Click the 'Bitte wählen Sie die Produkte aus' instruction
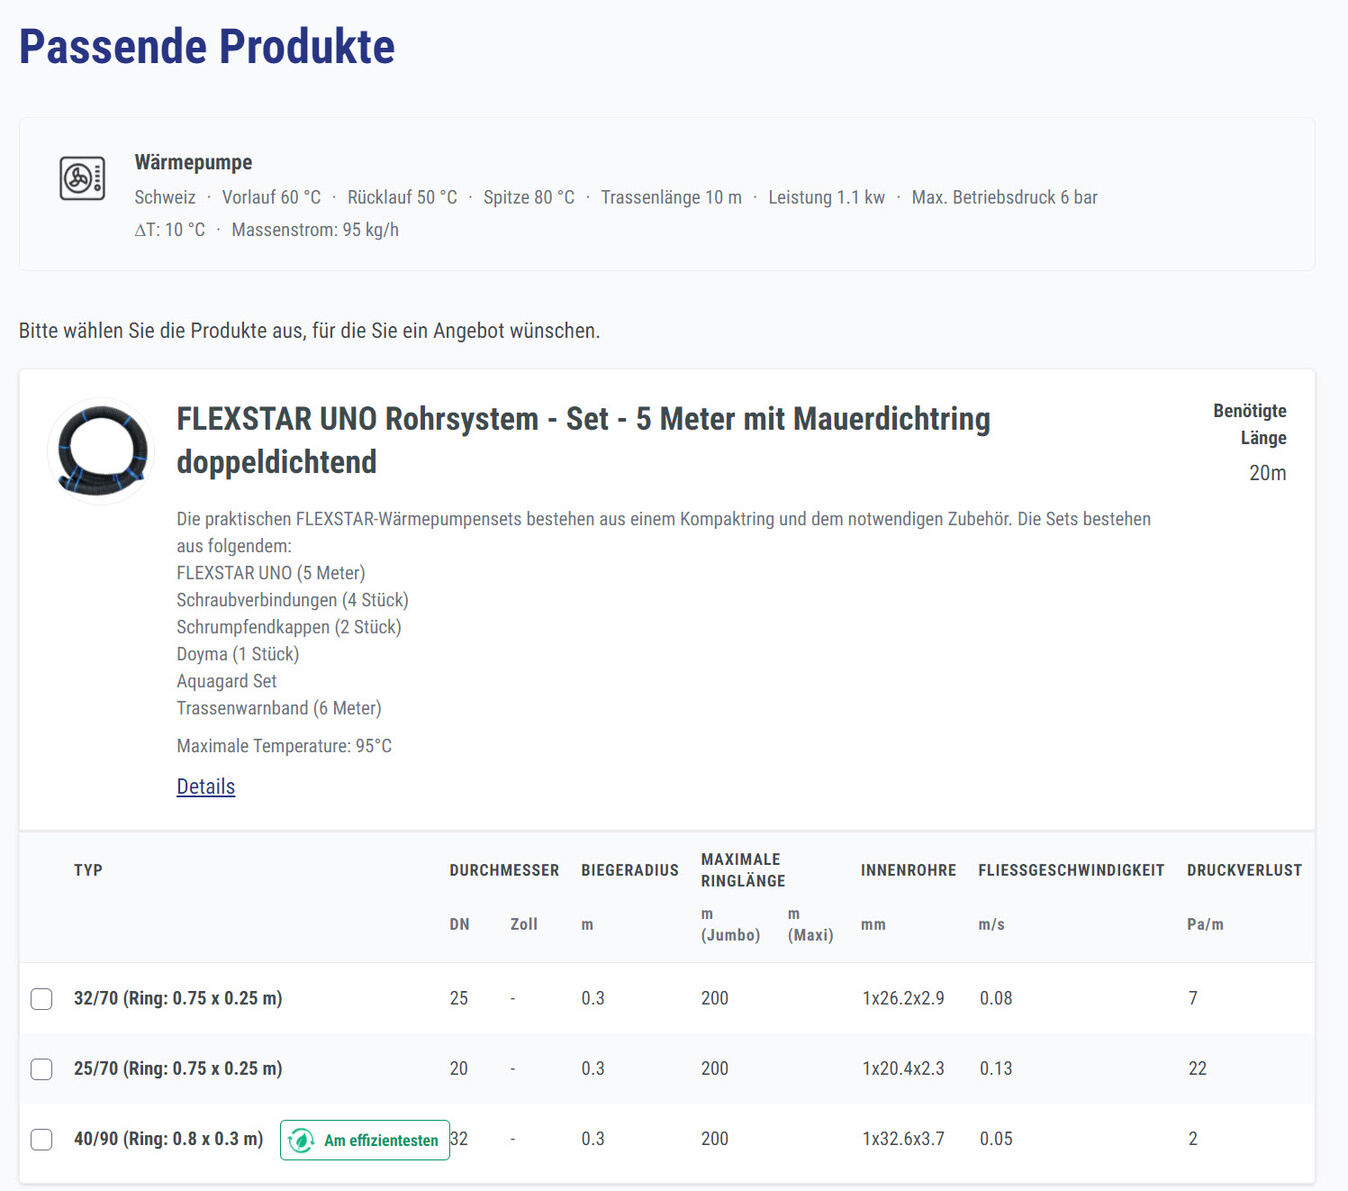The image size is (1348, 1191). (309, 331)
